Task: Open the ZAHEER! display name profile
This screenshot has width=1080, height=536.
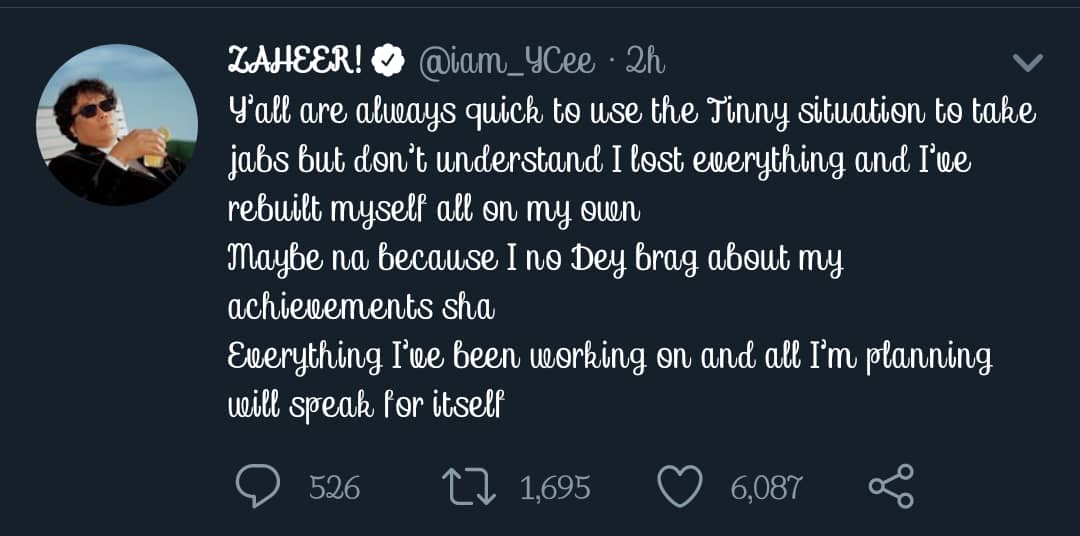Action: point(295,62)
